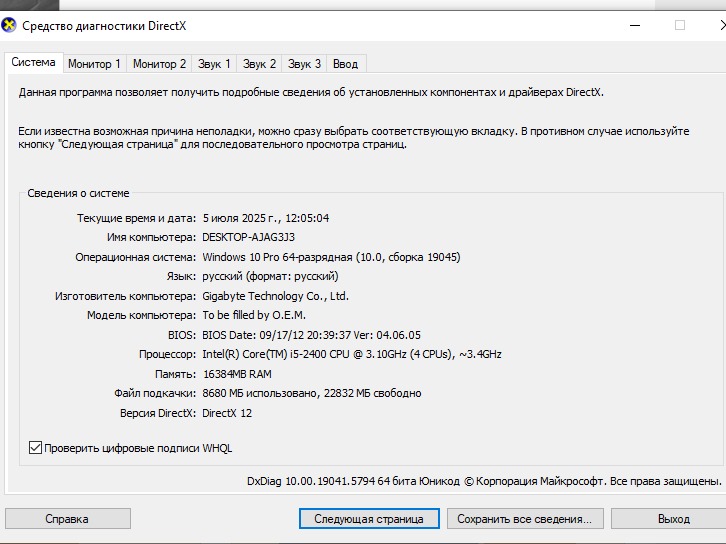Open the Звук 3 tab

304,64
